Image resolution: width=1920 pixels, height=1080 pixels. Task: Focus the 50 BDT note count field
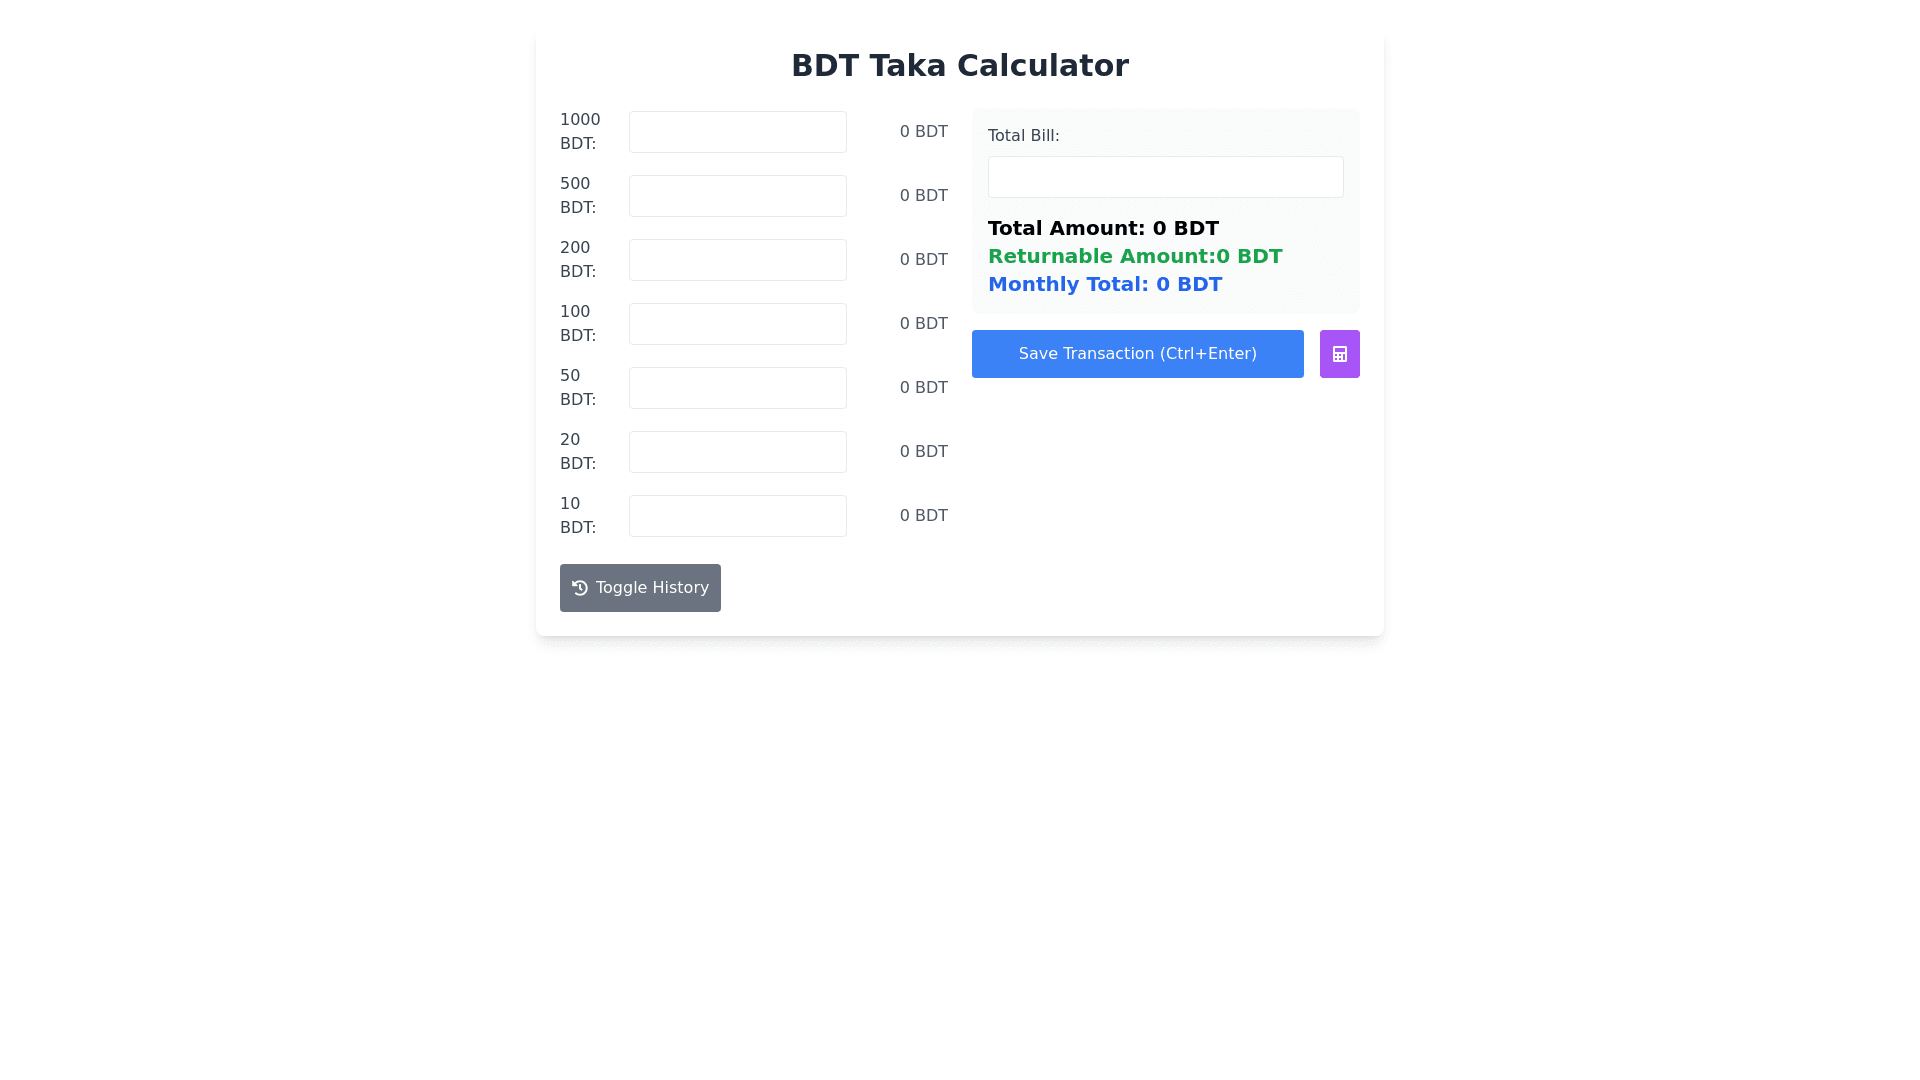[x=737, y=388]
